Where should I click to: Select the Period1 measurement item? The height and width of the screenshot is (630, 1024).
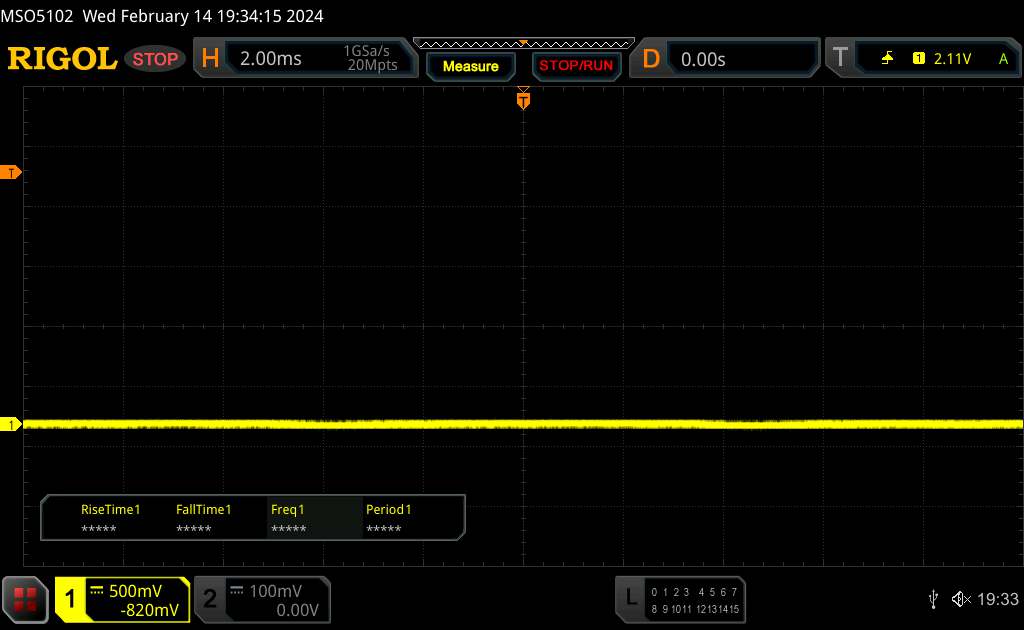click(388, 518)
